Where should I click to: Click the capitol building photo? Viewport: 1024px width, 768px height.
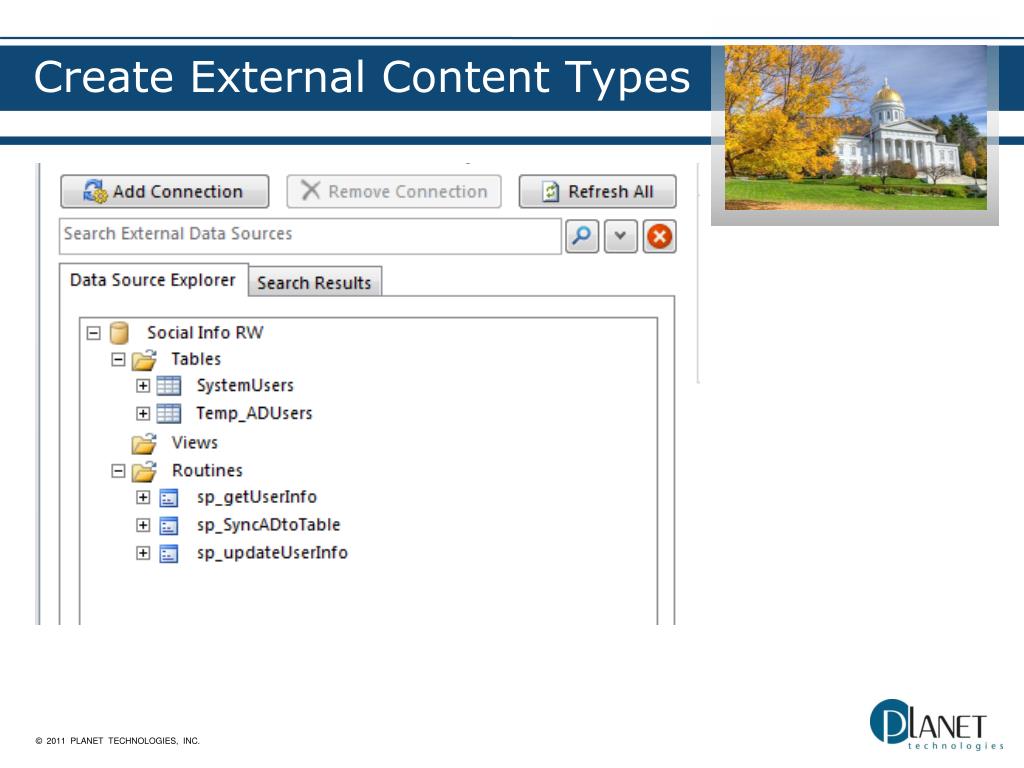856,127
